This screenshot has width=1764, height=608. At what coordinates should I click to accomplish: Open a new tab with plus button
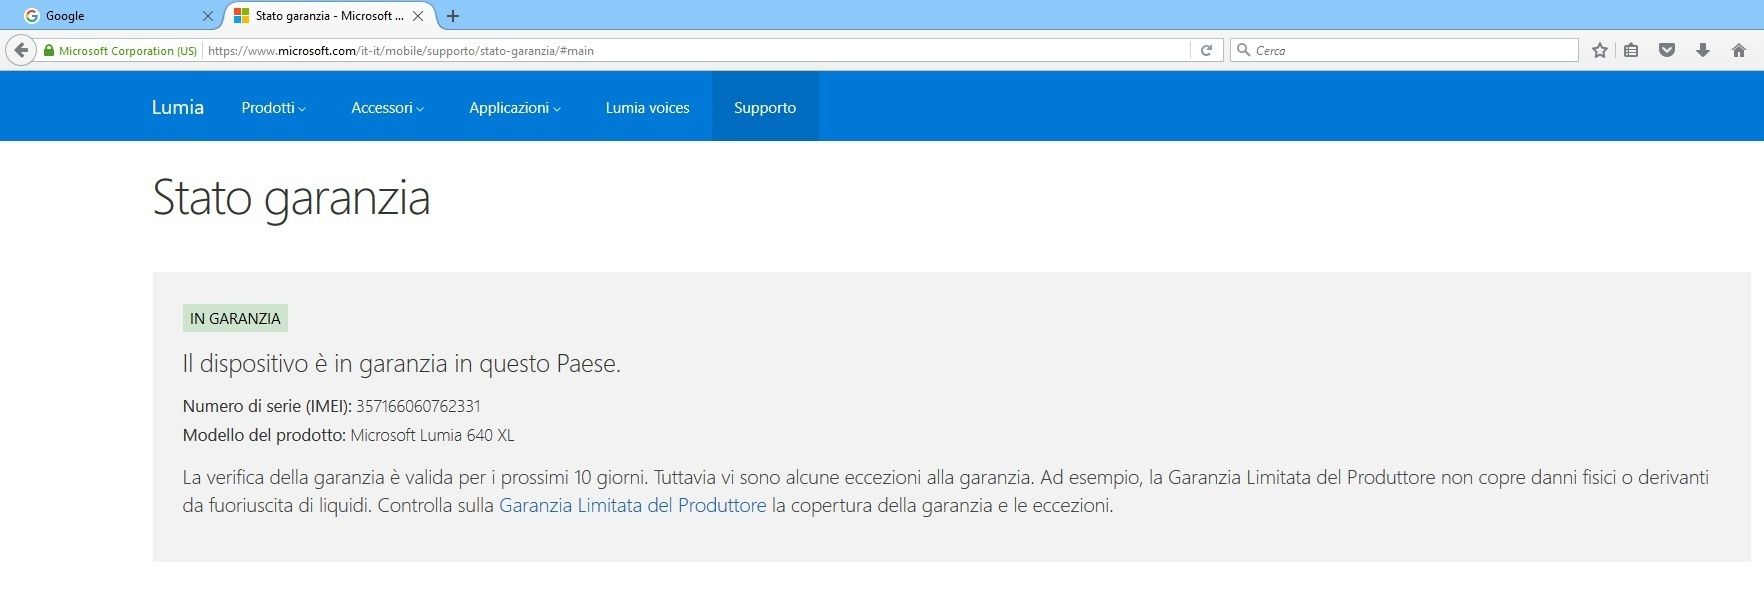(x=453, y=16)
